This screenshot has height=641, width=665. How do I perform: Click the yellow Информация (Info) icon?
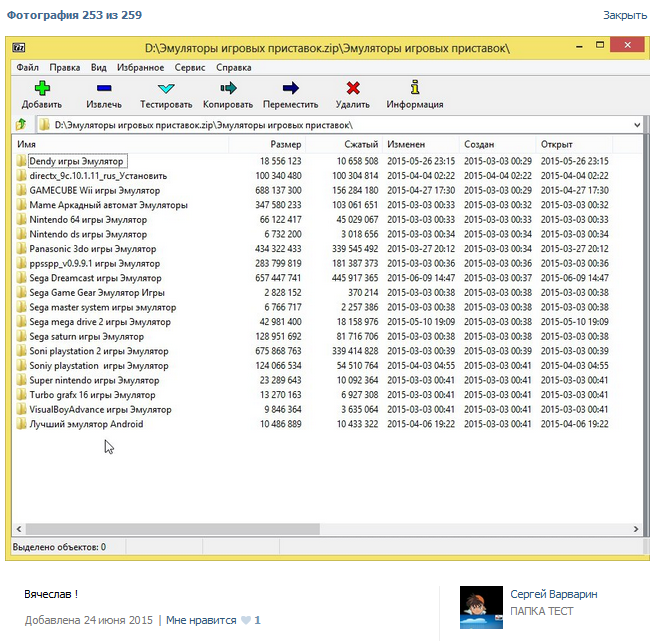tap(415, 87)
